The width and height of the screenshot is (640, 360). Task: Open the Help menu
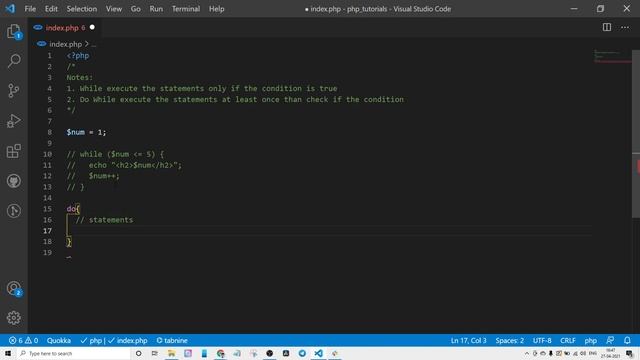[x=217, y=9]
